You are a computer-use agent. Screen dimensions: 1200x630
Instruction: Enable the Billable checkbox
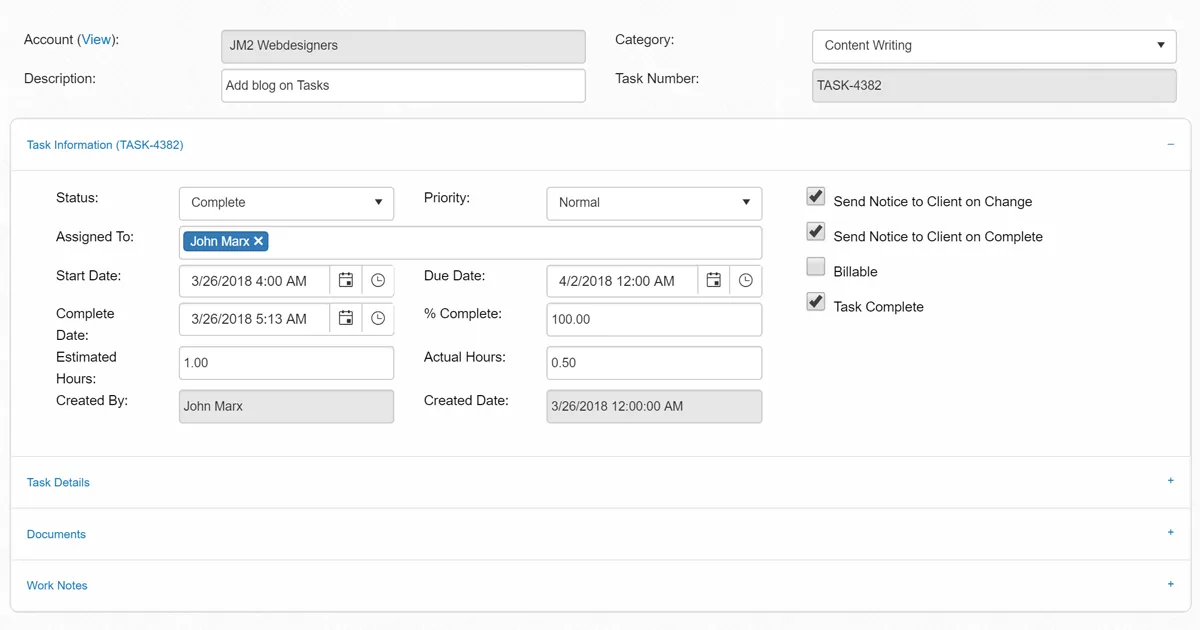[815, 266]
